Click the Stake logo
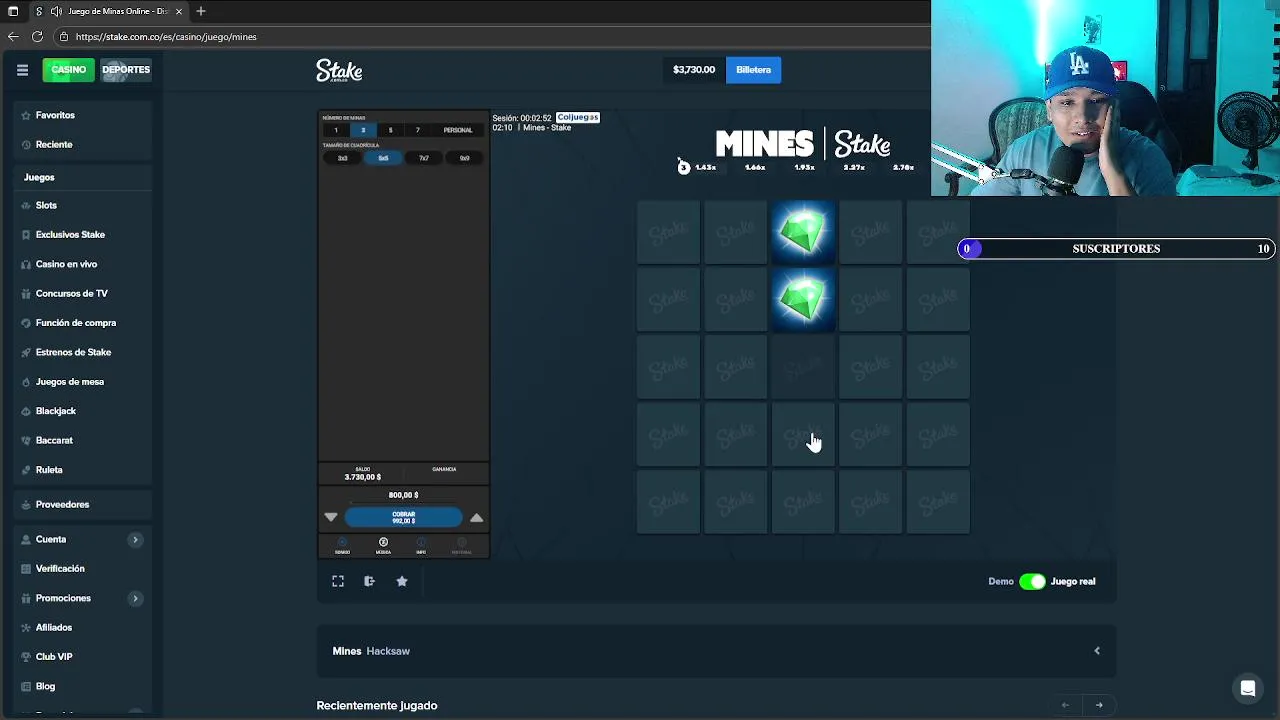This screenshot has height=720, width=1280. 339,70
